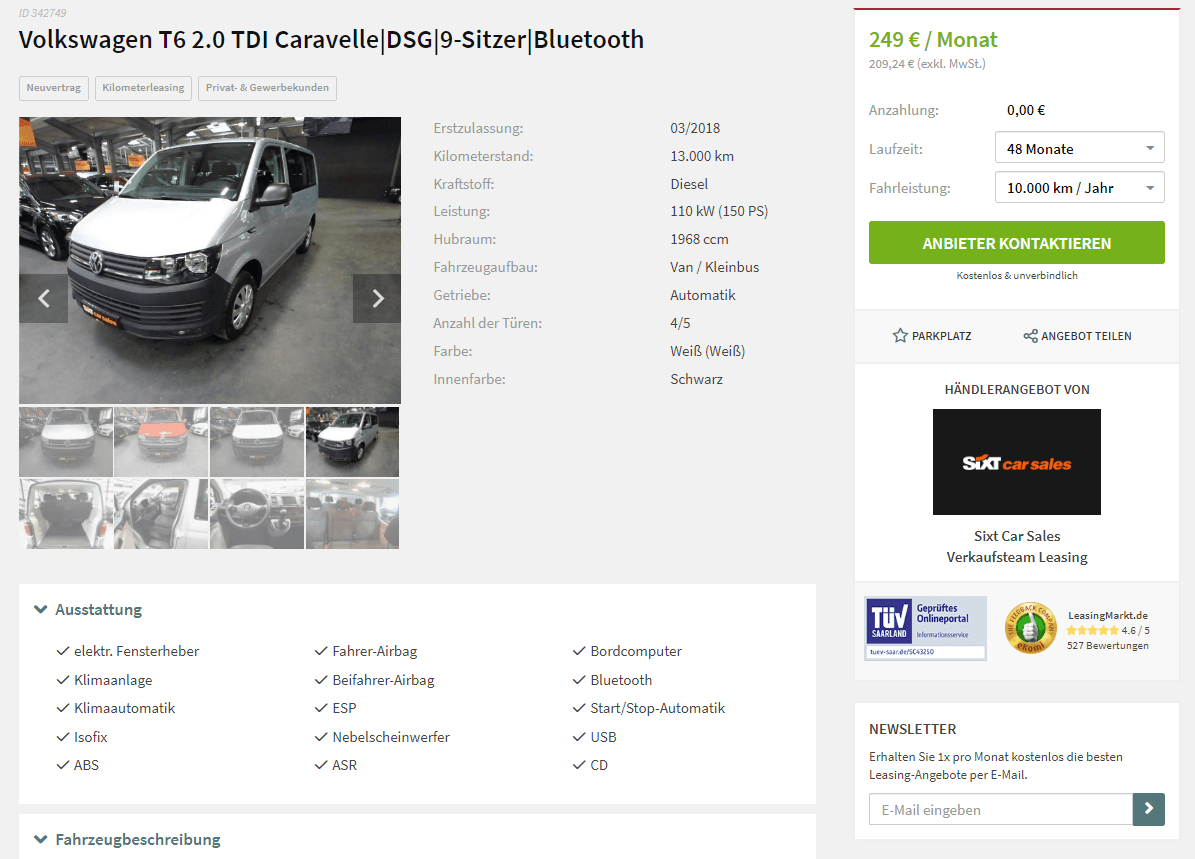Viewport: 1195px width, 859px height.
Task: Contact the provider via Anbieter Kontaktieren
Action: click(1017, 243)
